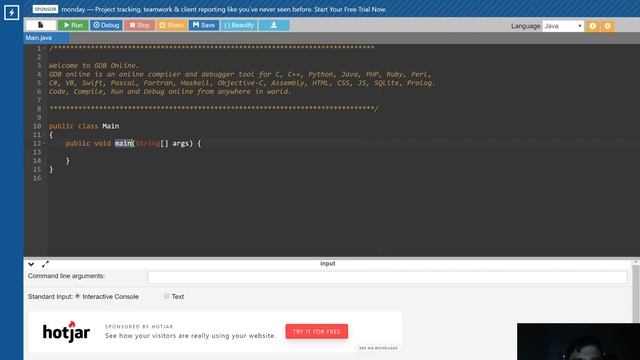This screenshot has height=360, width=640.
Task: Run the Java program
Action: 73,25
